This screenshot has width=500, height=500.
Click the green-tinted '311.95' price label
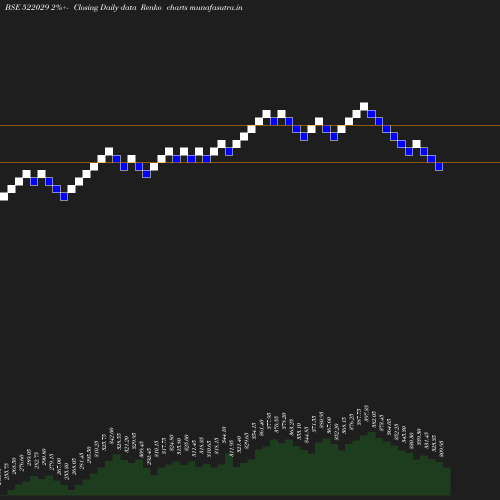[x=231, y=448]
